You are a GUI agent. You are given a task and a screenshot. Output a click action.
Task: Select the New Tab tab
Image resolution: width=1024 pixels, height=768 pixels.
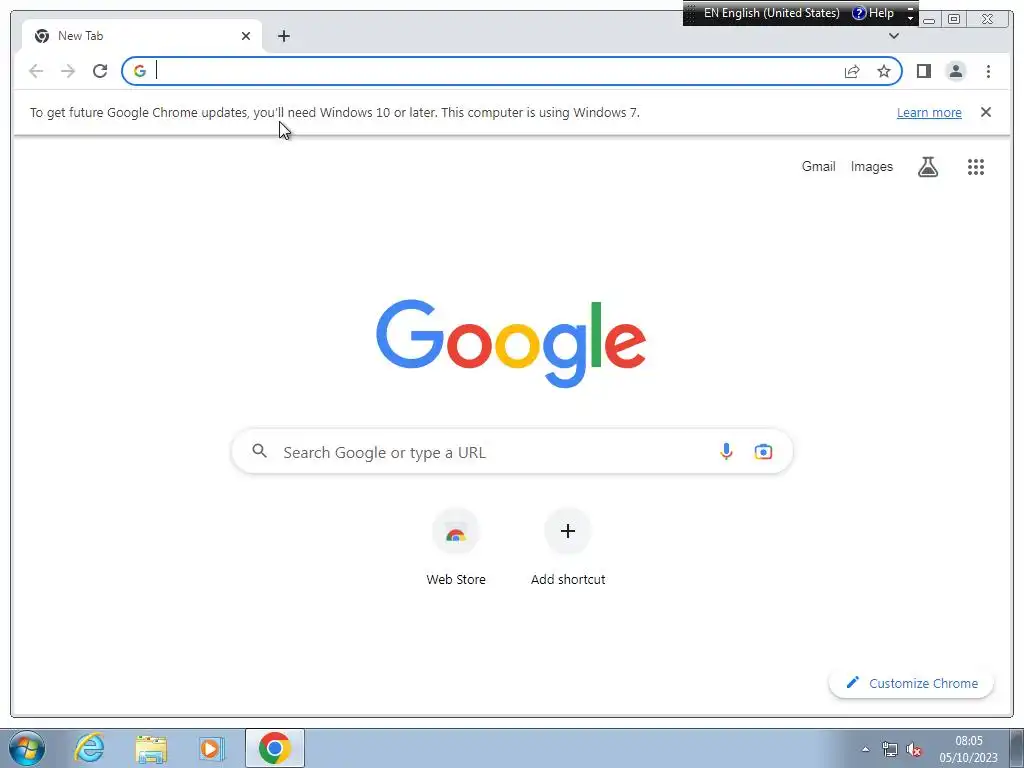(142, 36)
